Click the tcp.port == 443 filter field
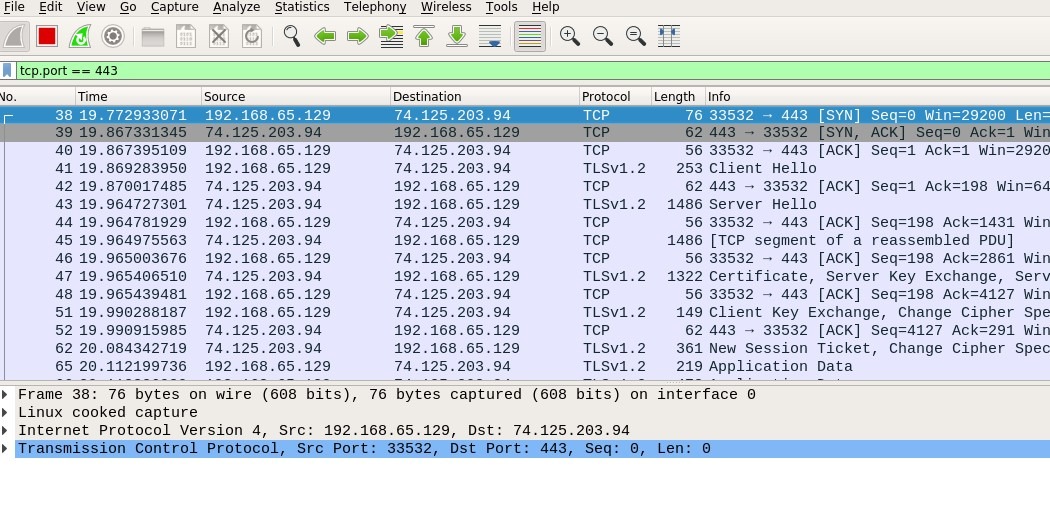This screenshot has height=516, width=1050. 532,70
